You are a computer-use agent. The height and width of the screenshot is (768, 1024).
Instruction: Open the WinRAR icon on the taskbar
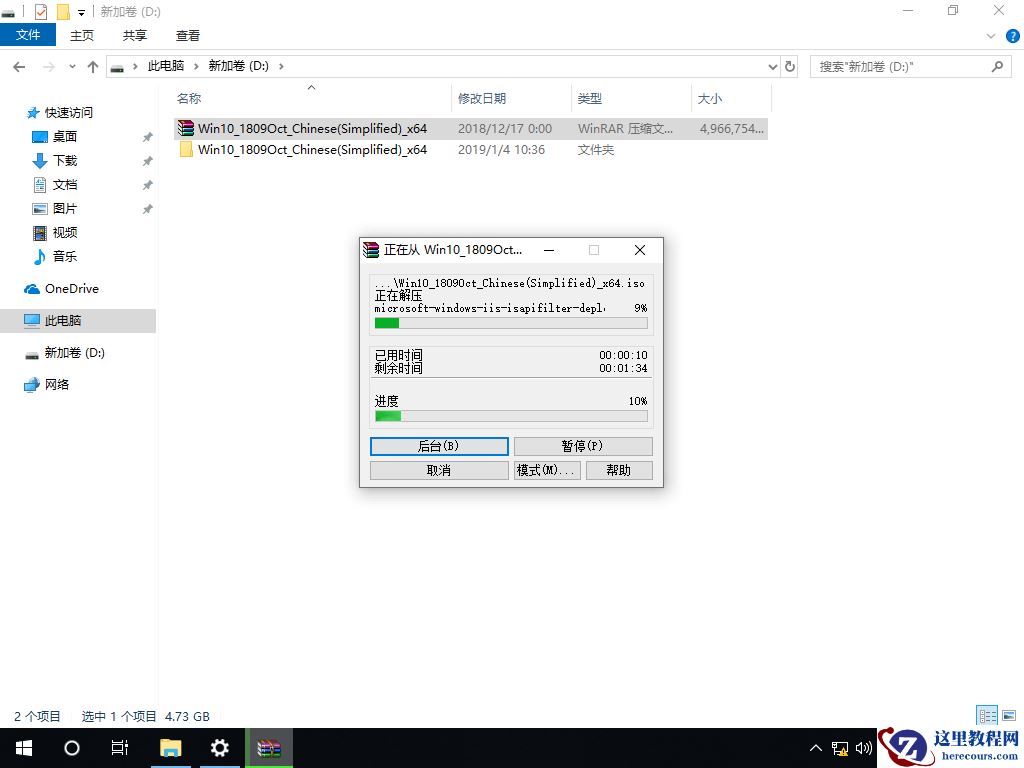point(269,747)
